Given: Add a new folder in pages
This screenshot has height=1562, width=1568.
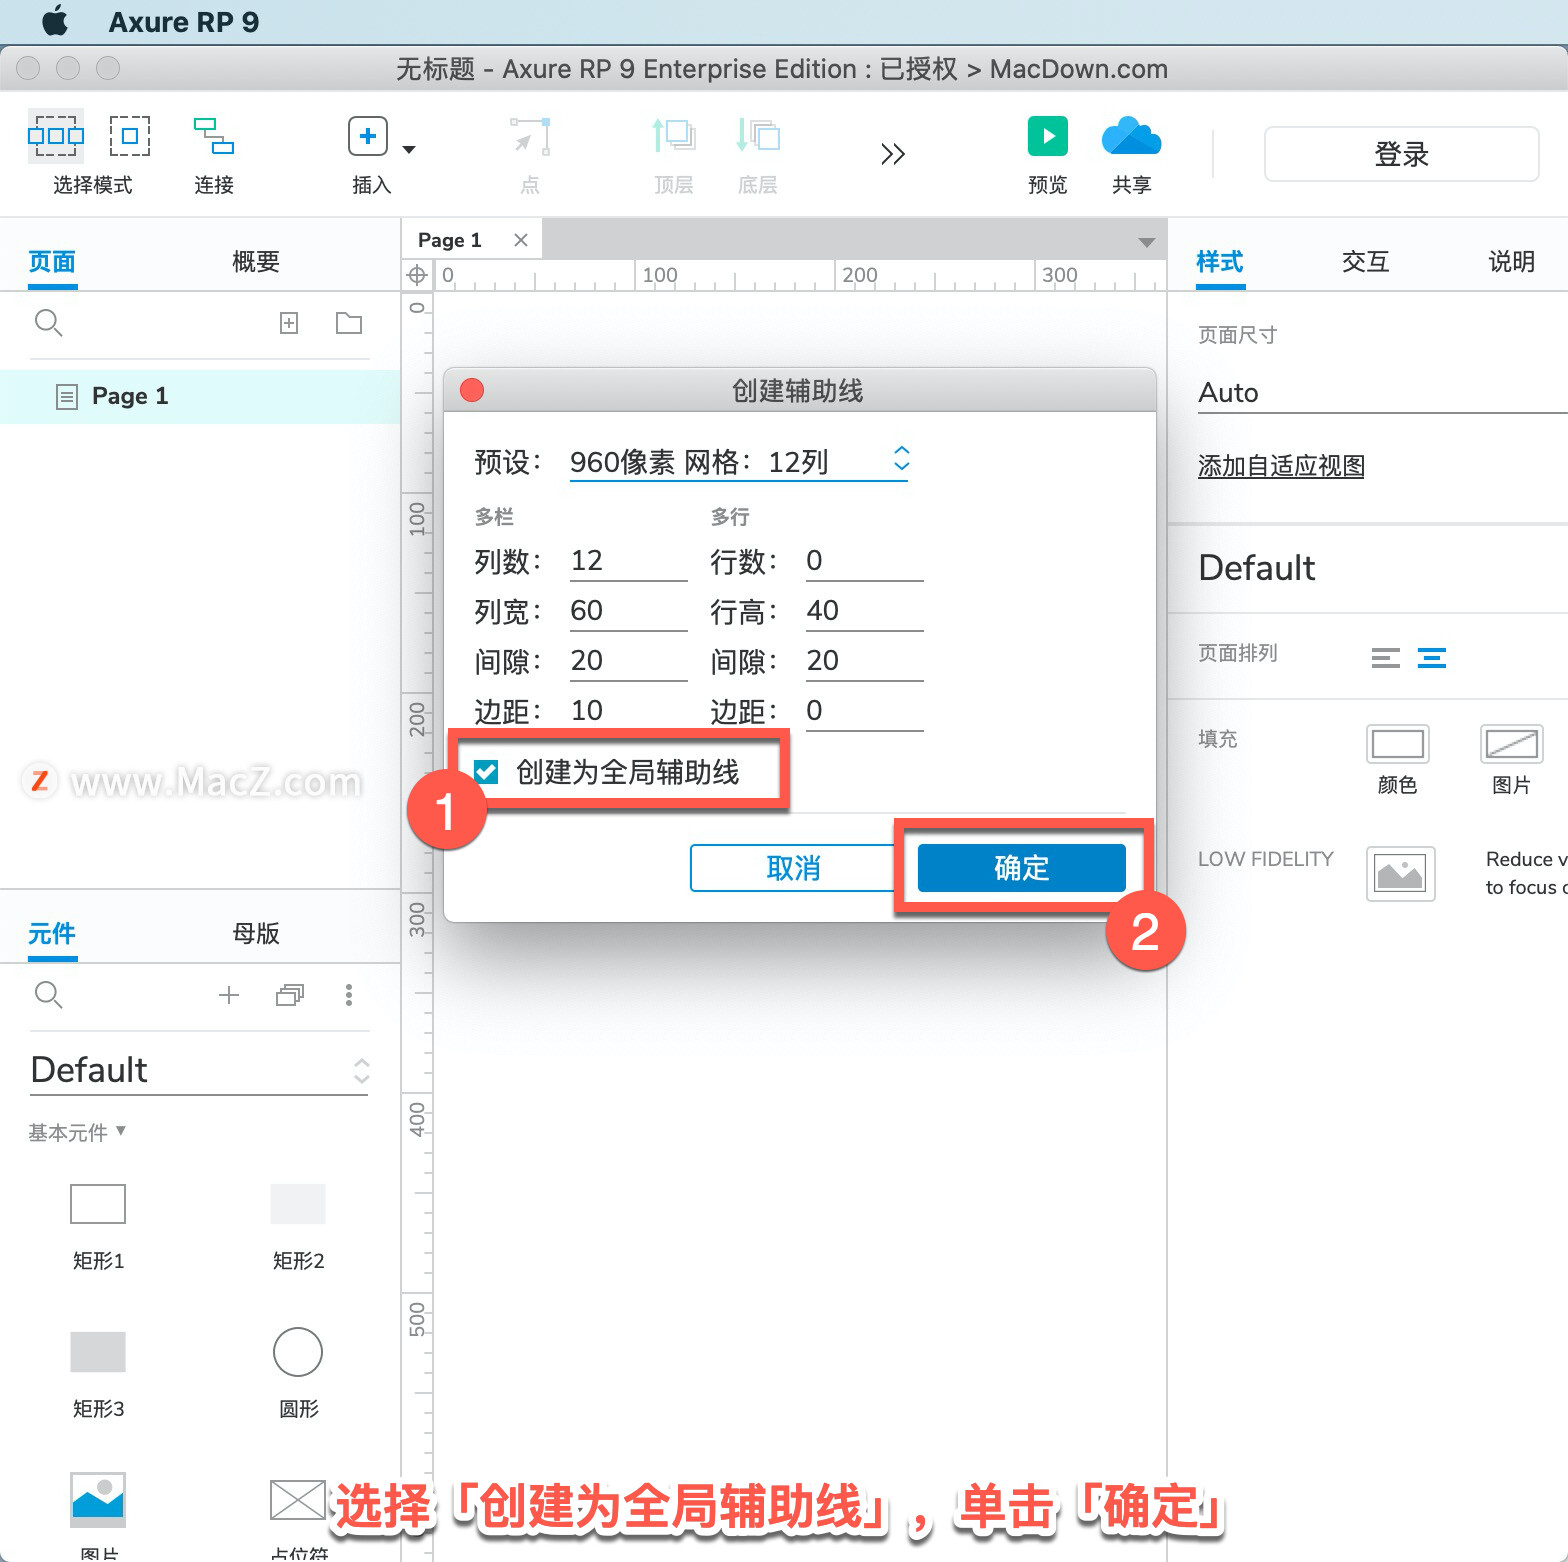Looking at the screenshot, I should coord(349,323).
